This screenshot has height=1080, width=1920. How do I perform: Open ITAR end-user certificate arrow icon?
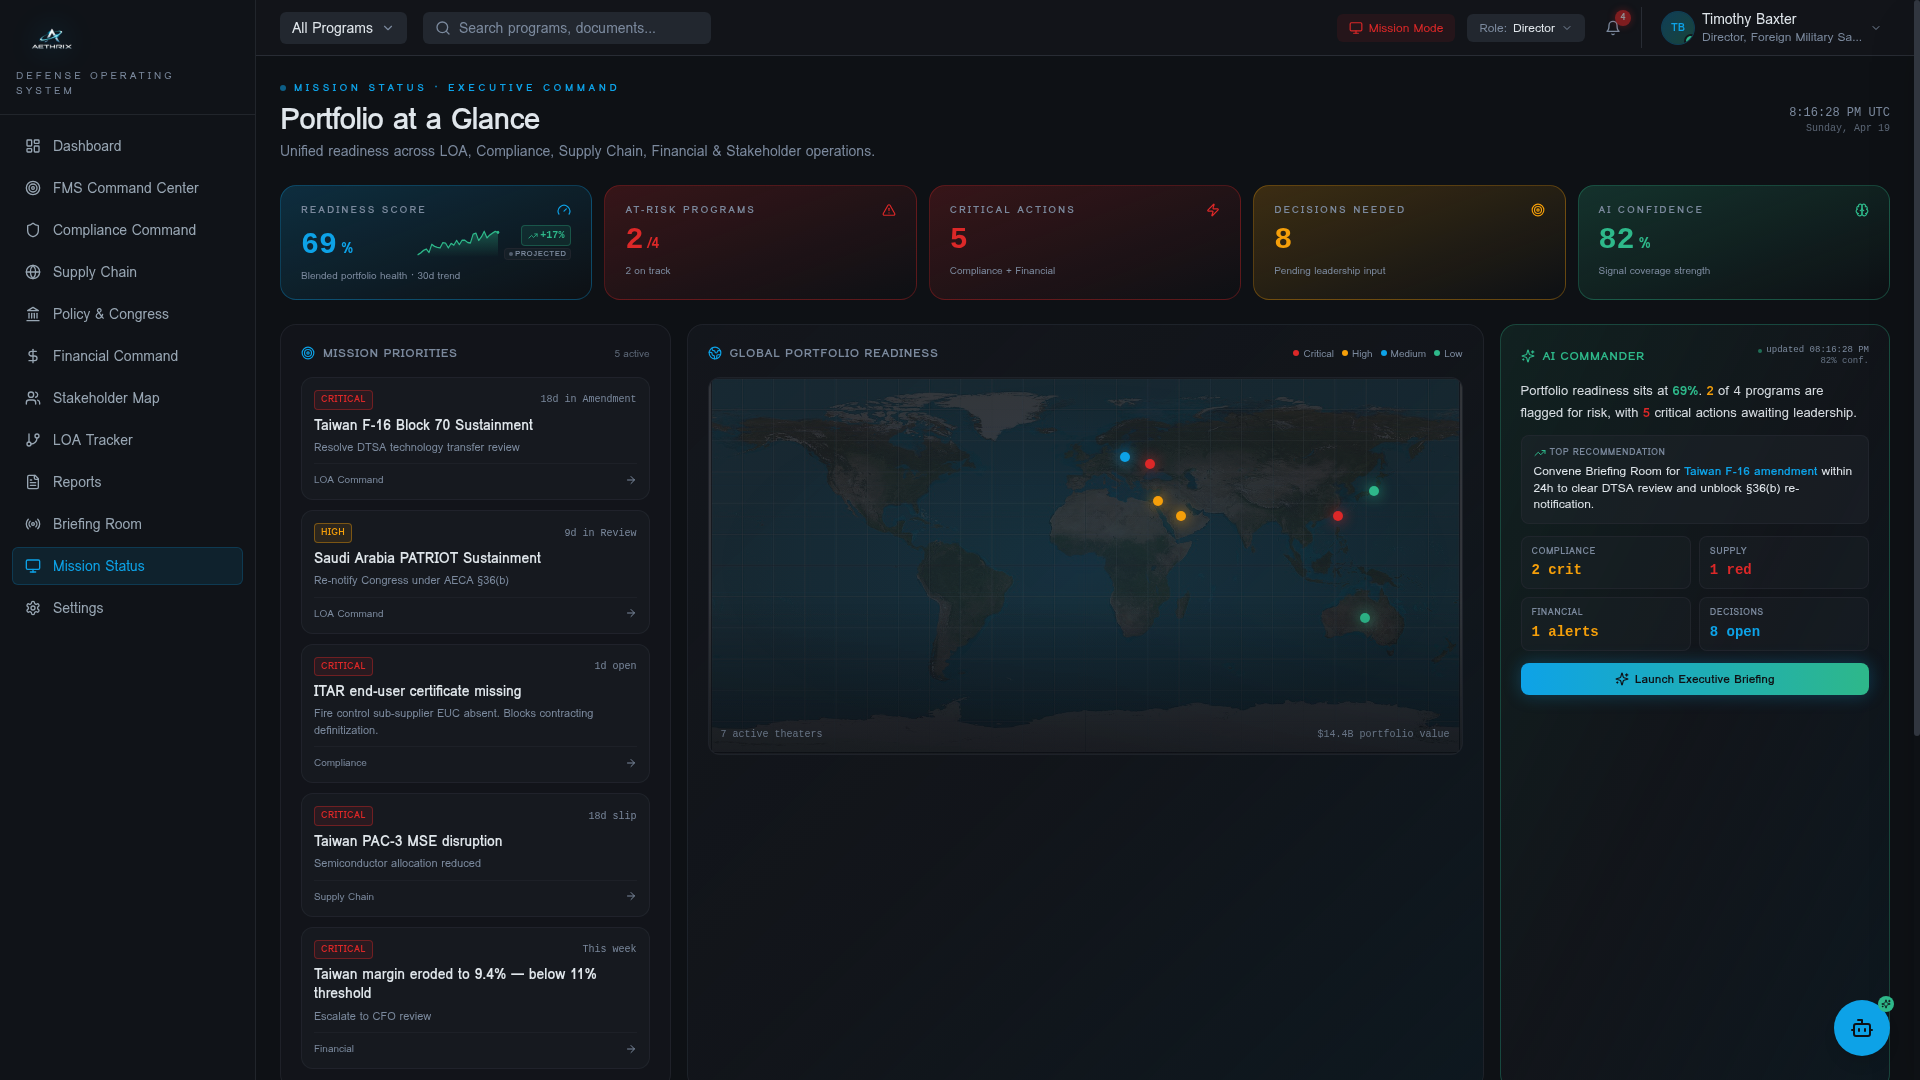click(631, 763)
